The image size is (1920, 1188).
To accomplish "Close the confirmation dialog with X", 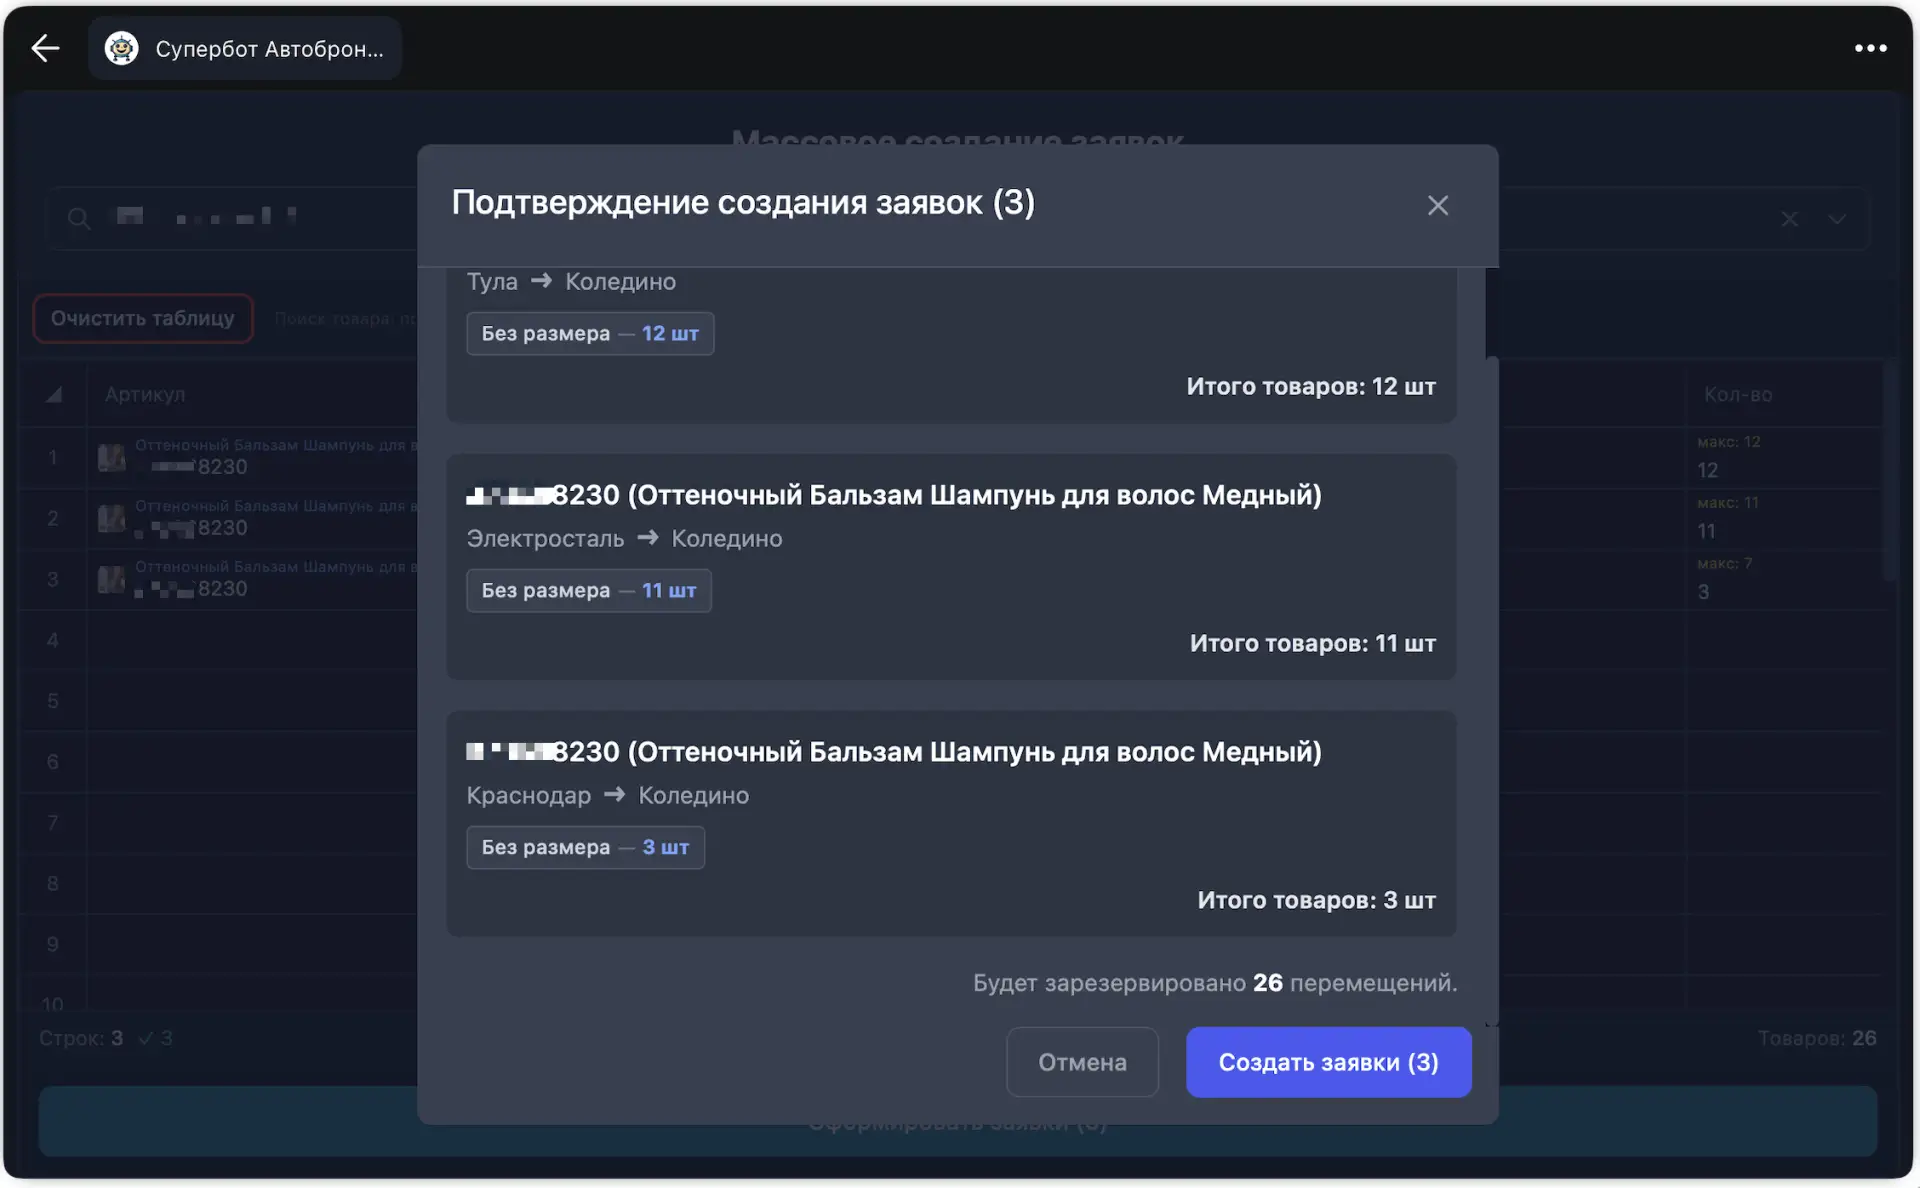I will pyautogui.click(x=1437, y=205).
